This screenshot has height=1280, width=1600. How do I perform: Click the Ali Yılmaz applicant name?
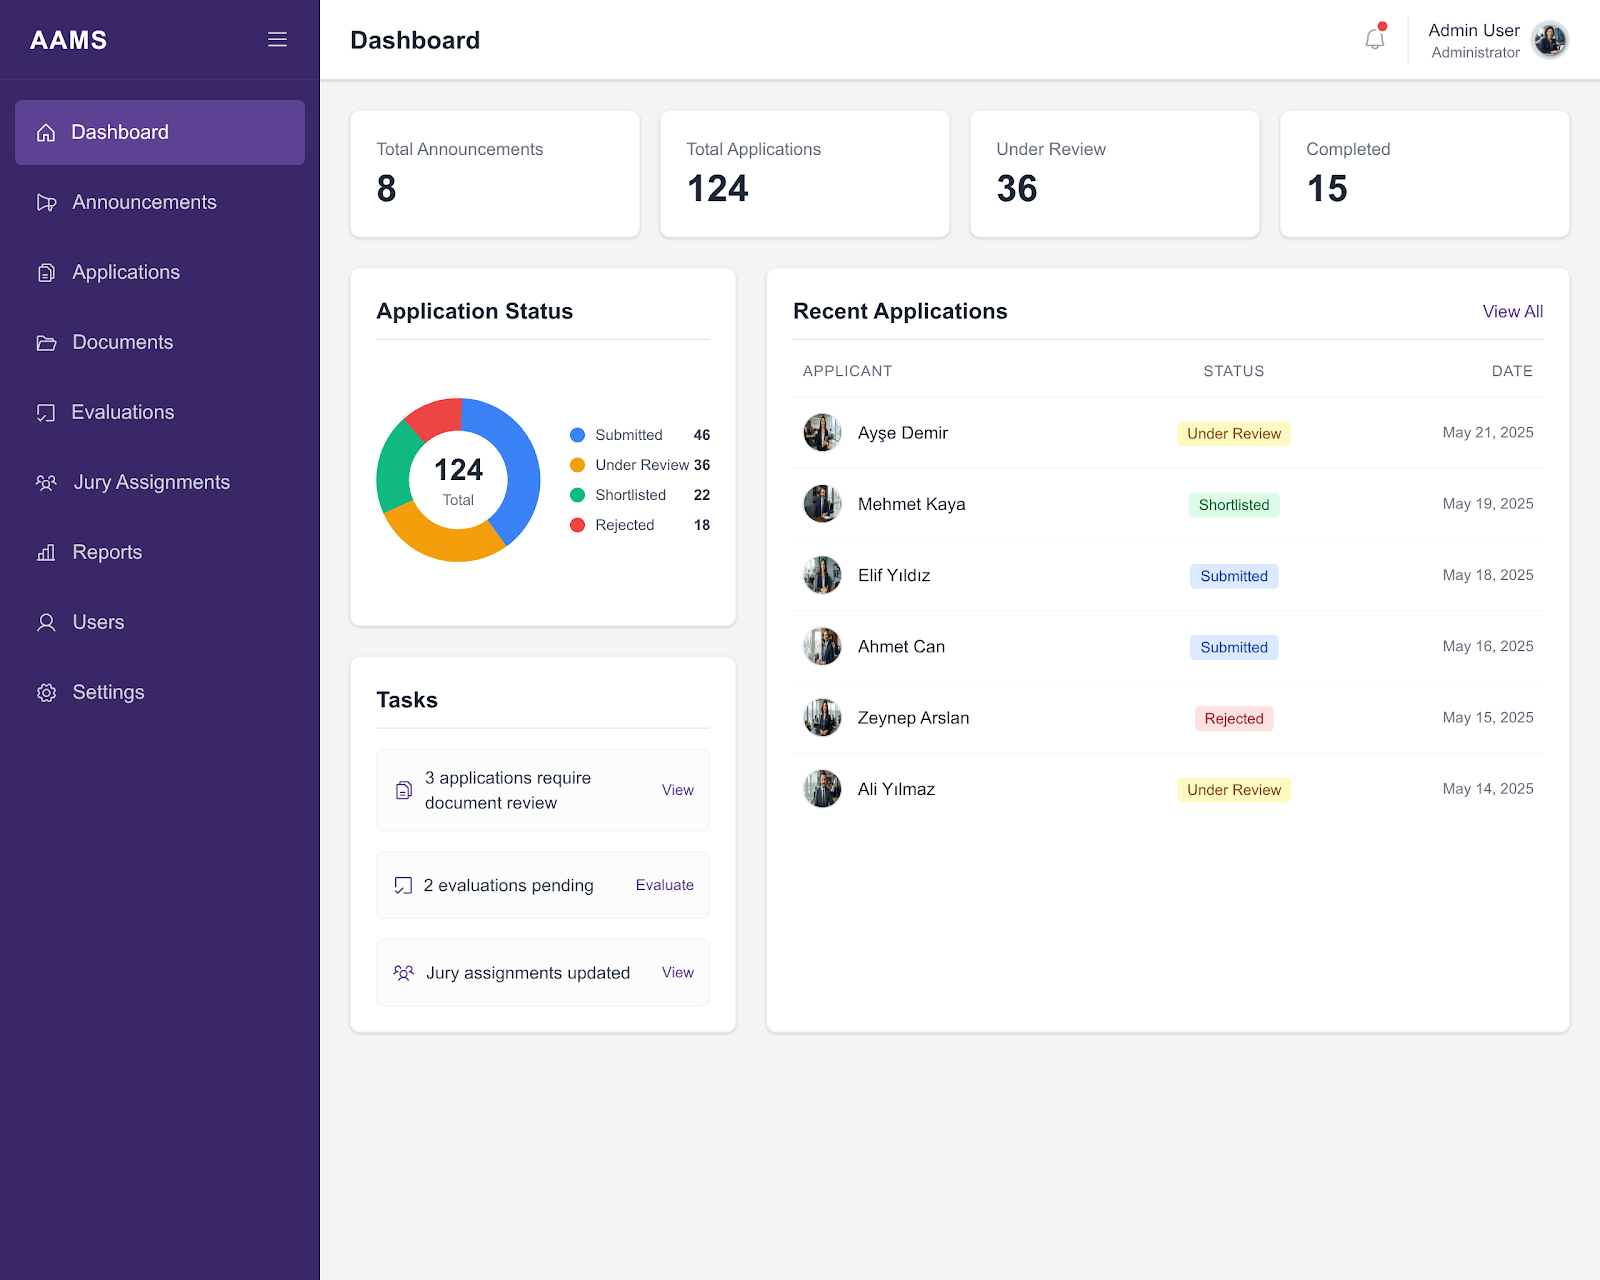coord(896,789)
